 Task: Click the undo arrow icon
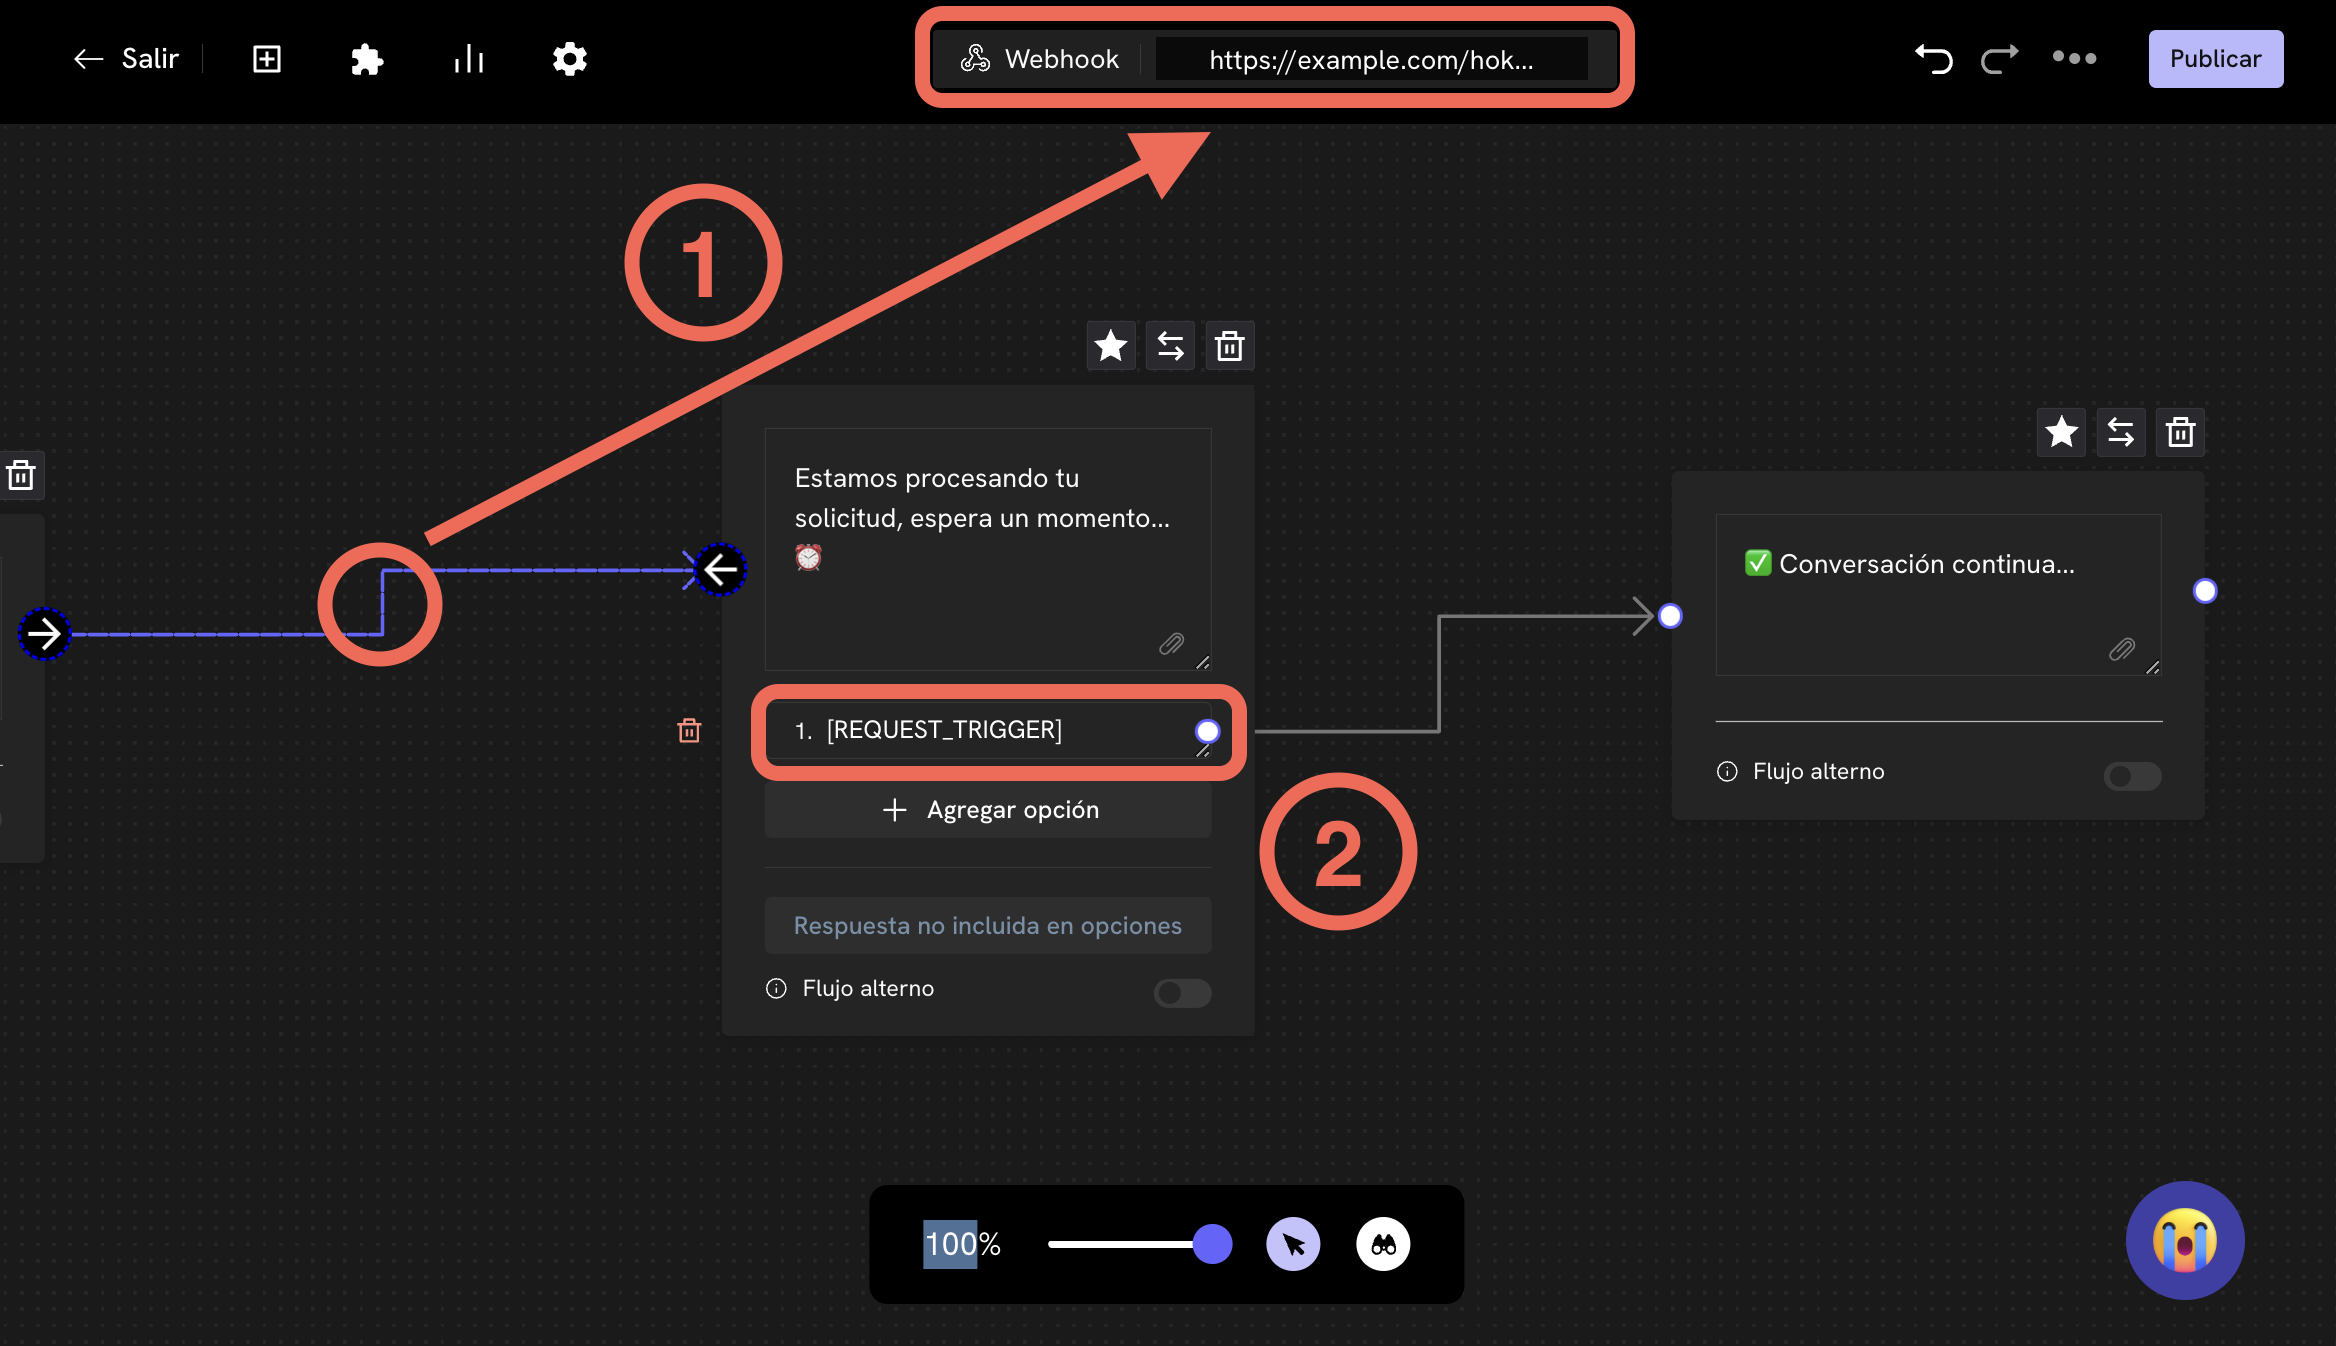tap(1933, 59)
